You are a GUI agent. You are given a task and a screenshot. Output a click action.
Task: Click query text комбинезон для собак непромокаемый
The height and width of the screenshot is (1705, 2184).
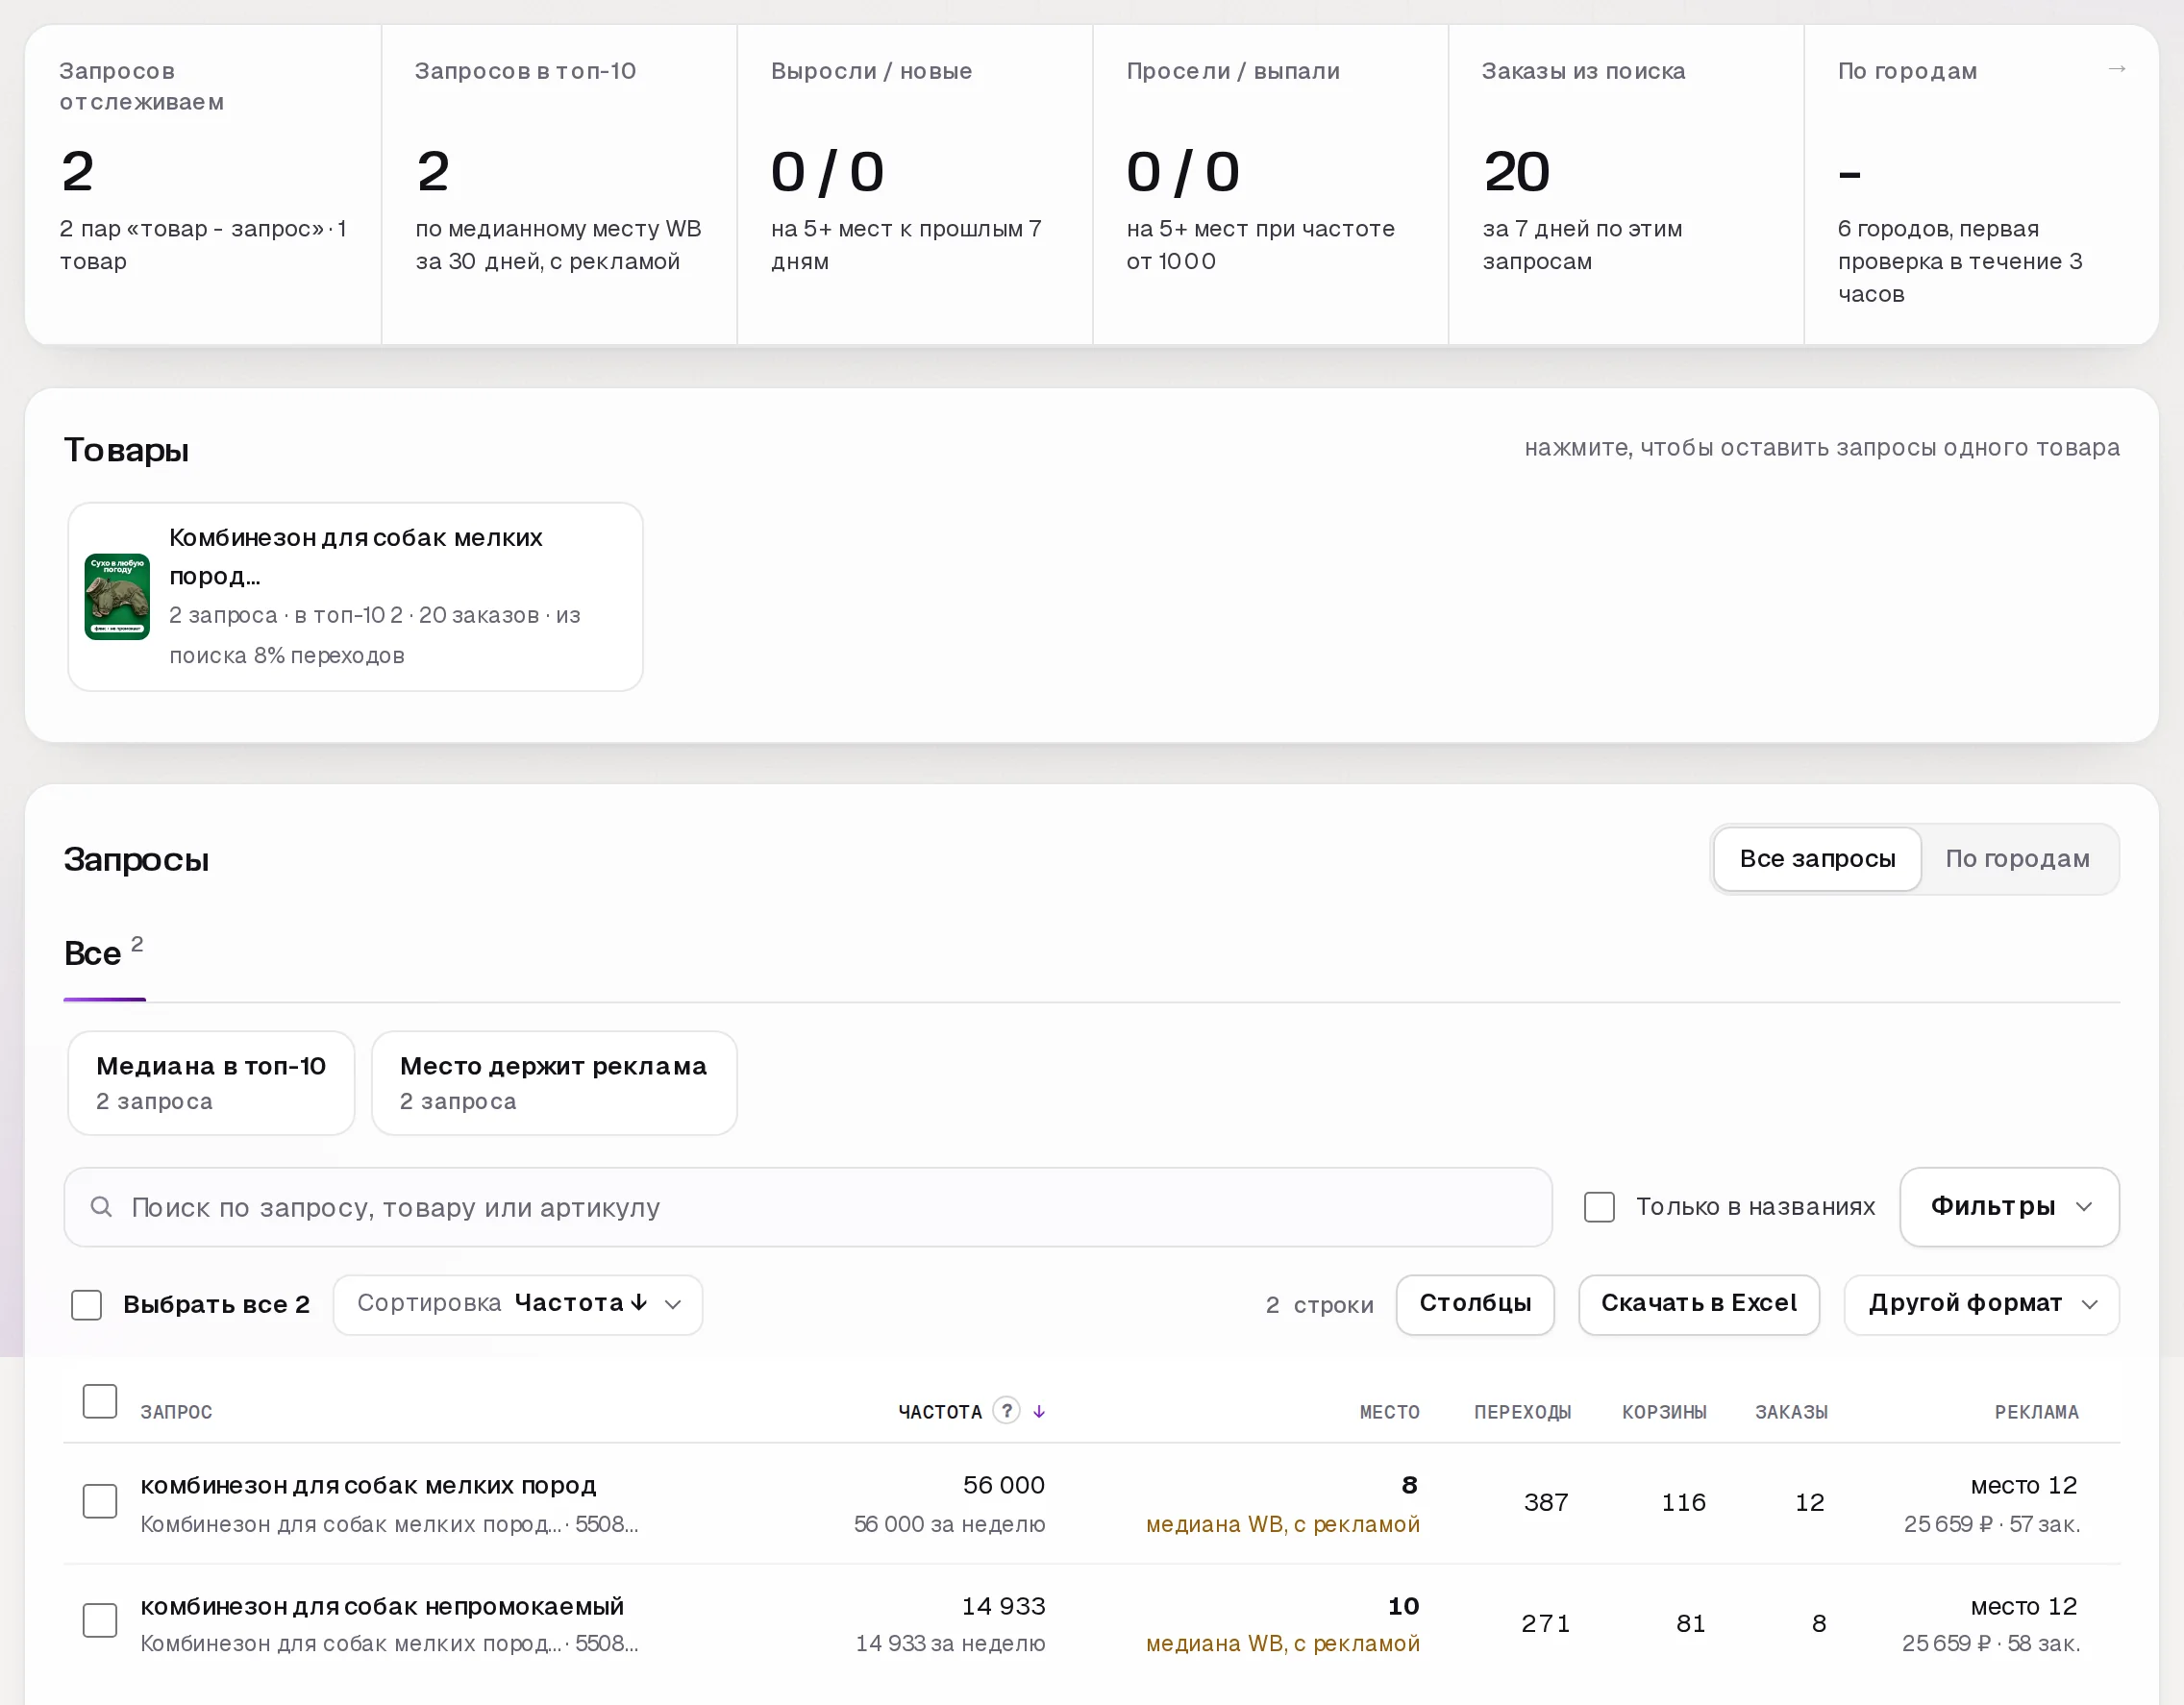(x=382, y=1606)
